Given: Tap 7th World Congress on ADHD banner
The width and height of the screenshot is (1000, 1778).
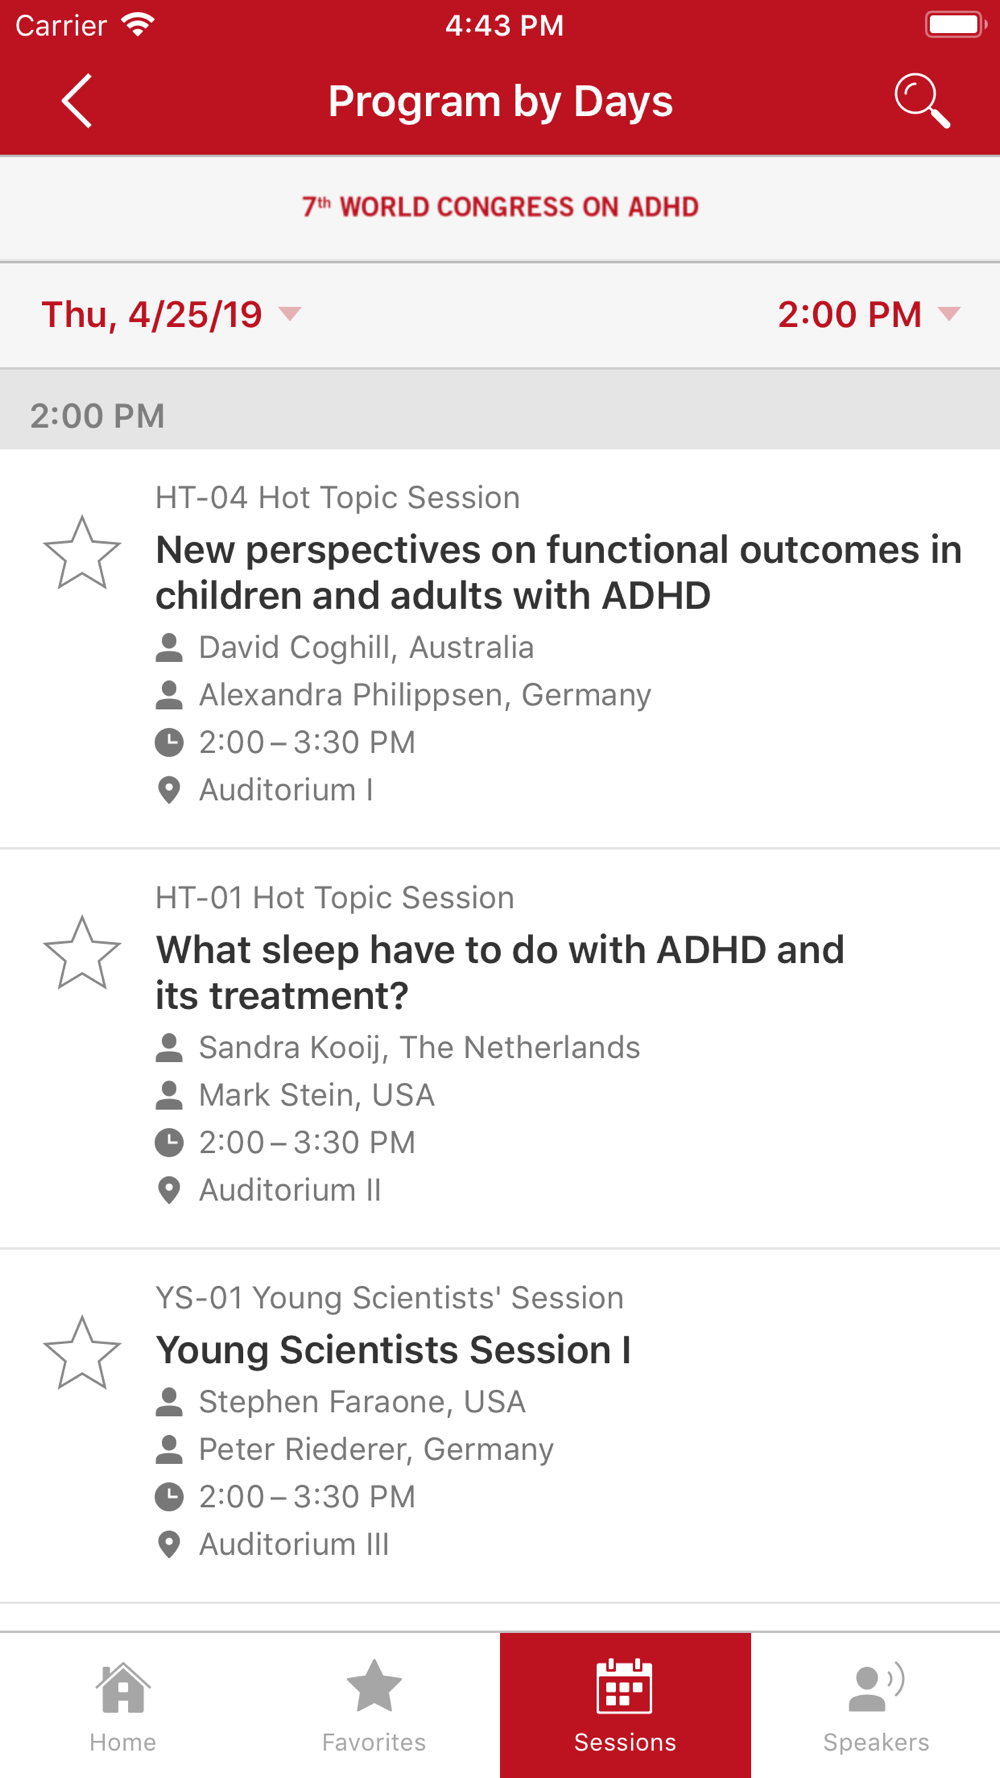Looking at the screenshot, I should click(500, 207).
